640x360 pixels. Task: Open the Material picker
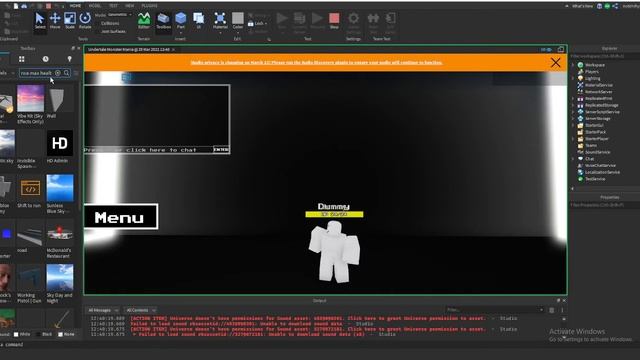[x=220, y=20]
